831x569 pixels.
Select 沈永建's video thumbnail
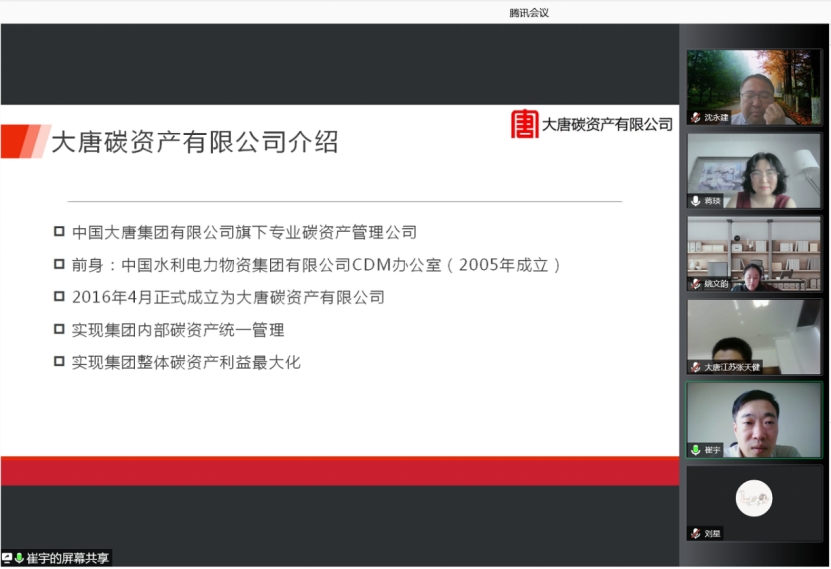click(753, 85)
